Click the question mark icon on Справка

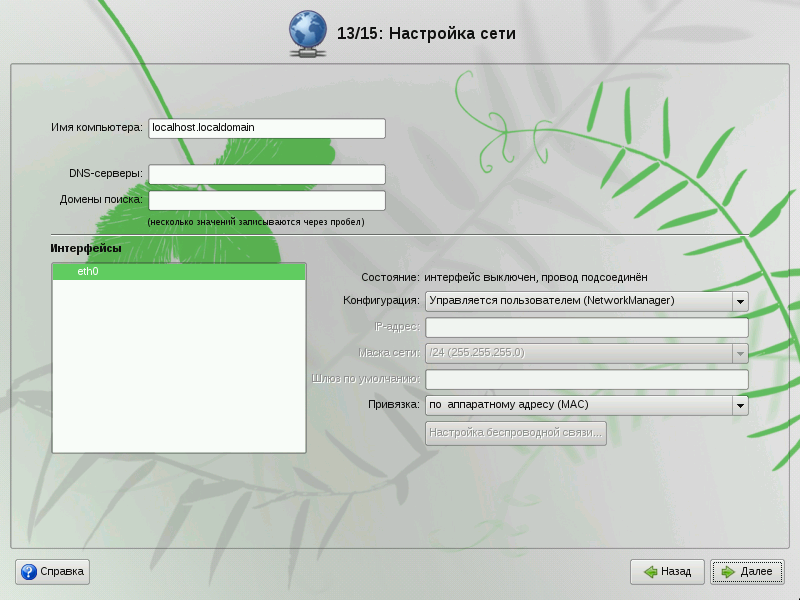(x=29, y=572)
